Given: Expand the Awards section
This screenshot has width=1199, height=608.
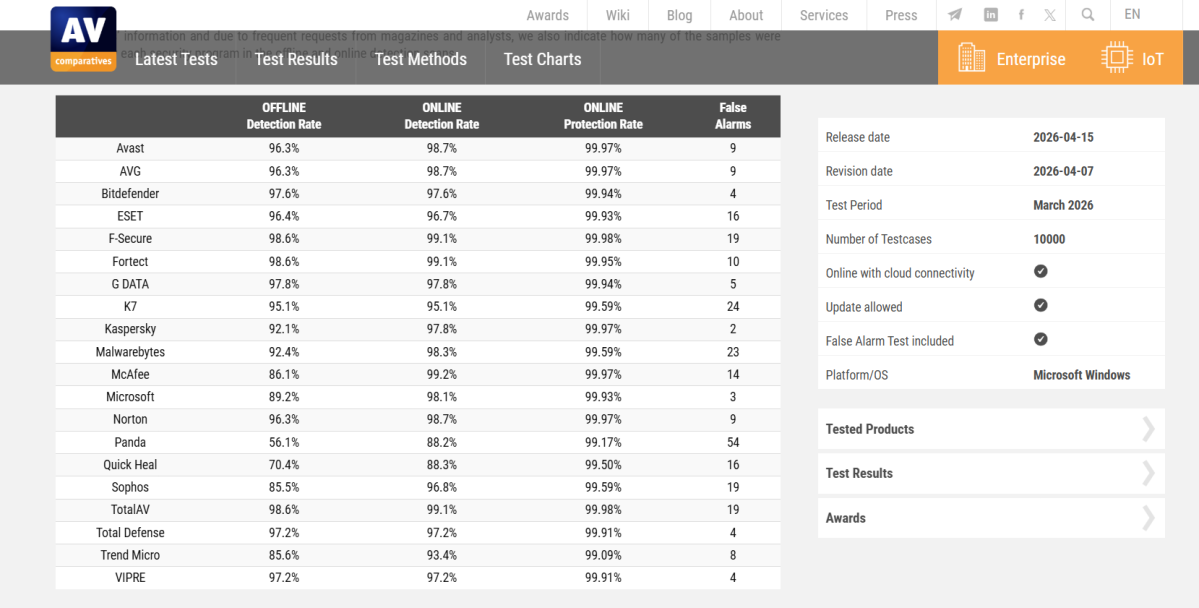Looking at the screenshot, I should point(990,517).
